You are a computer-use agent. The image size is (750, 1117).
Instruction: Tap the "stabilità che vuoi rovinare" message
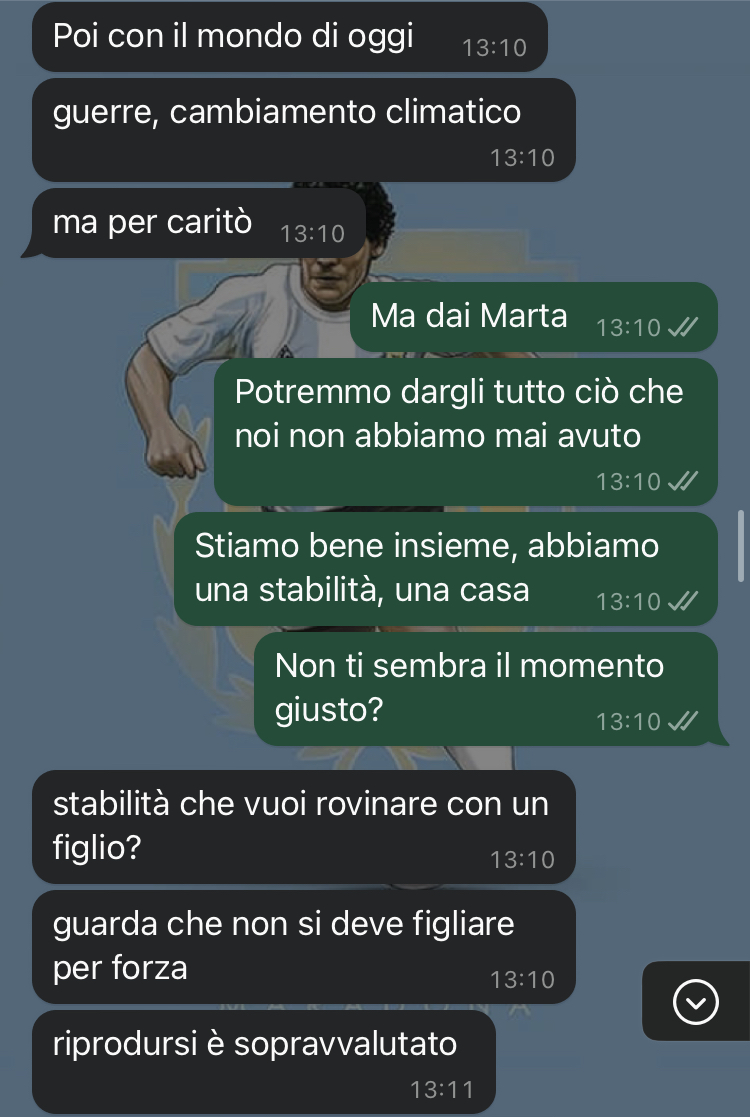[303, 826]
